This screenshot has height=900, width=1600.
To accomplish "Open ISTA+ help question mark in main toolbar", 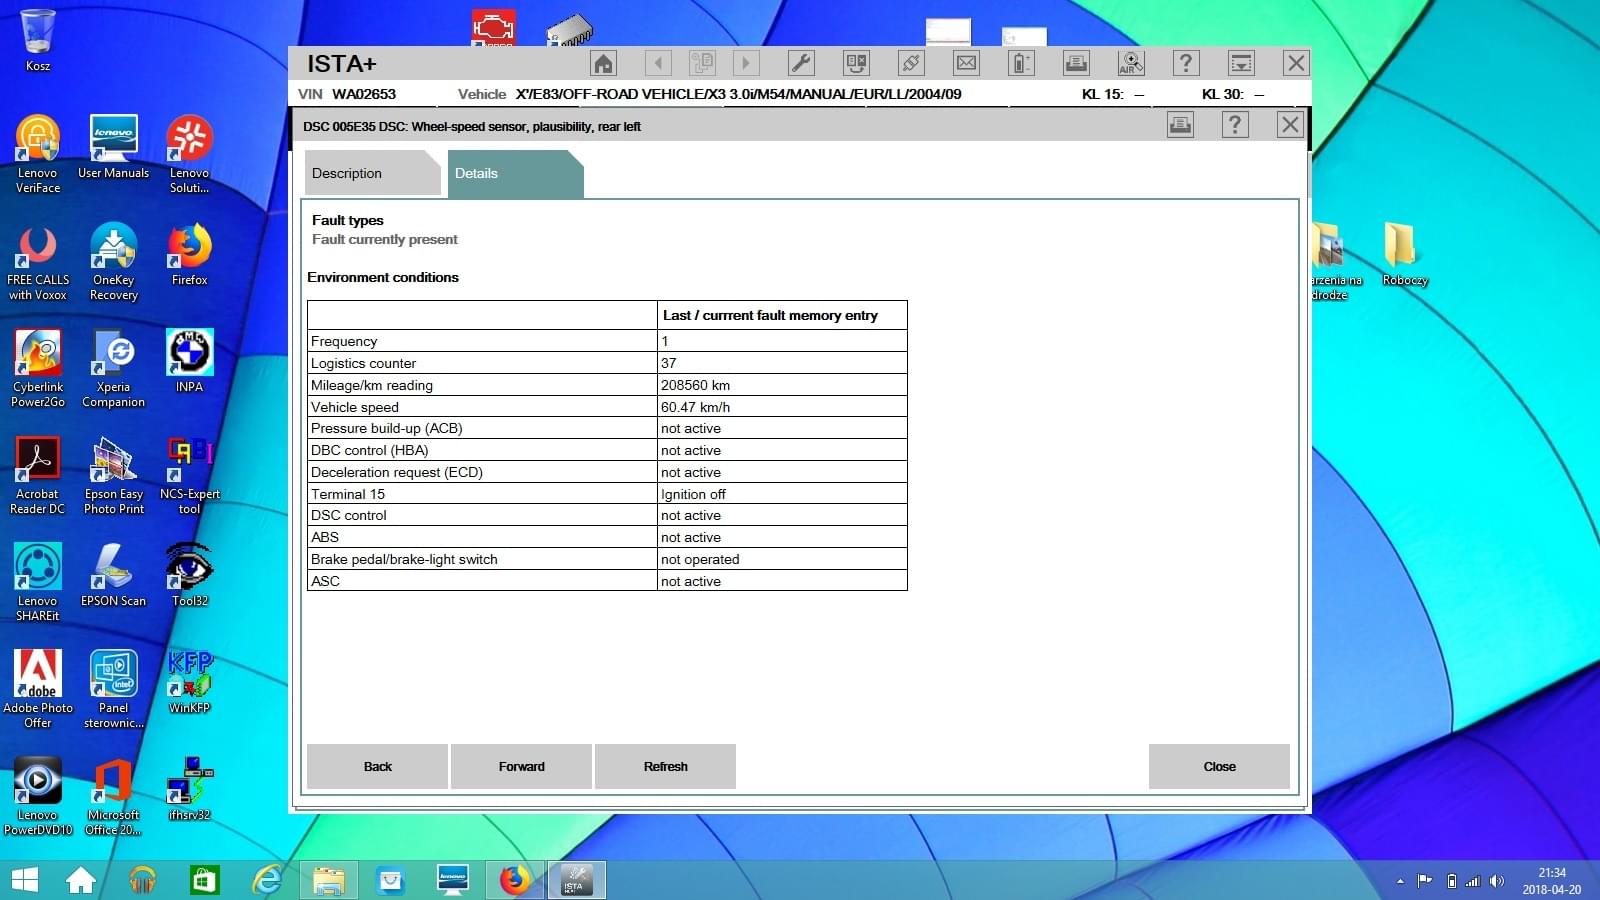I will [x=1186, y=64].
